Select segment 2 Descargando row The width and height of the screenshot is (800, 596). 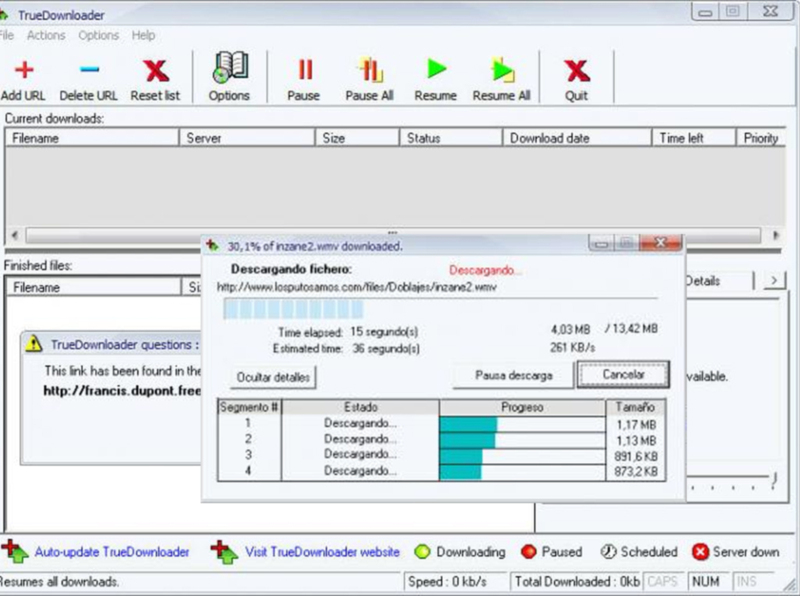[360, 439]
